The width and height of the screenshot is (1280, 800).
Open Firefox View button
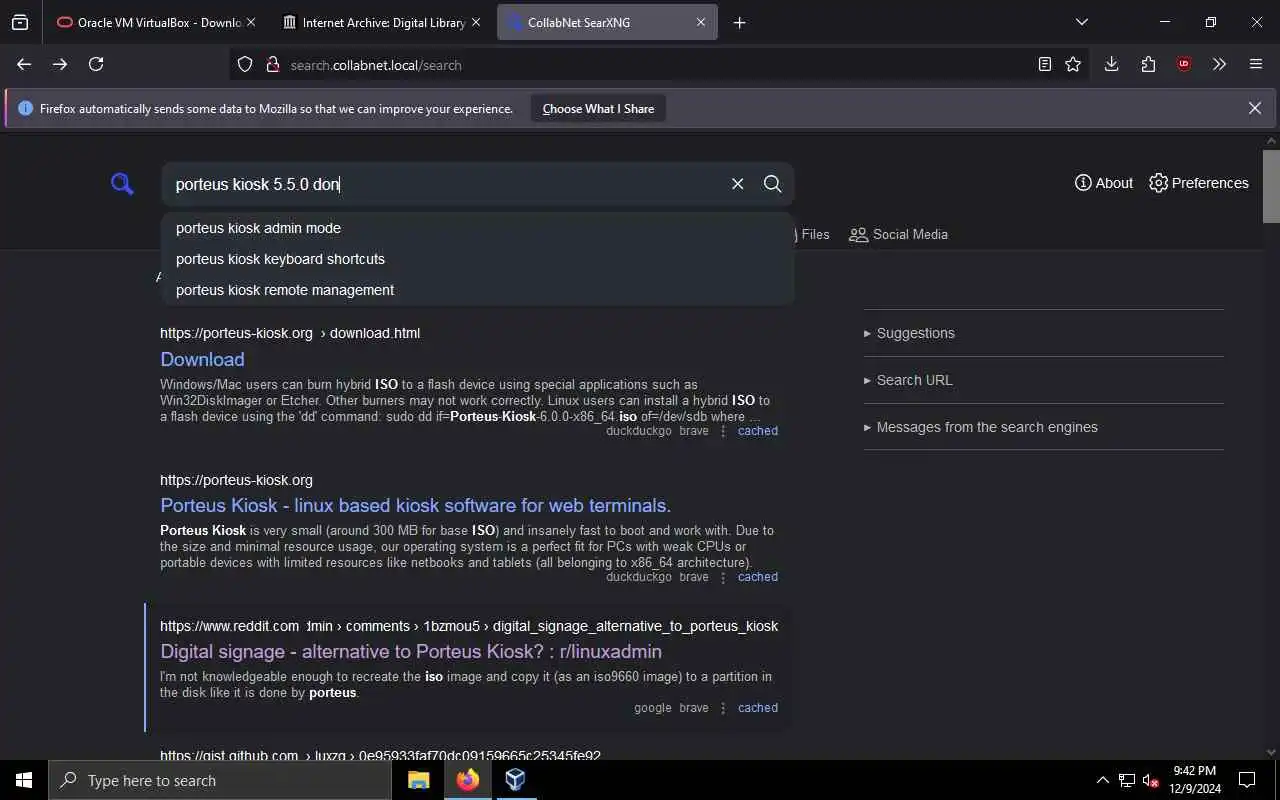coord(20,22)
